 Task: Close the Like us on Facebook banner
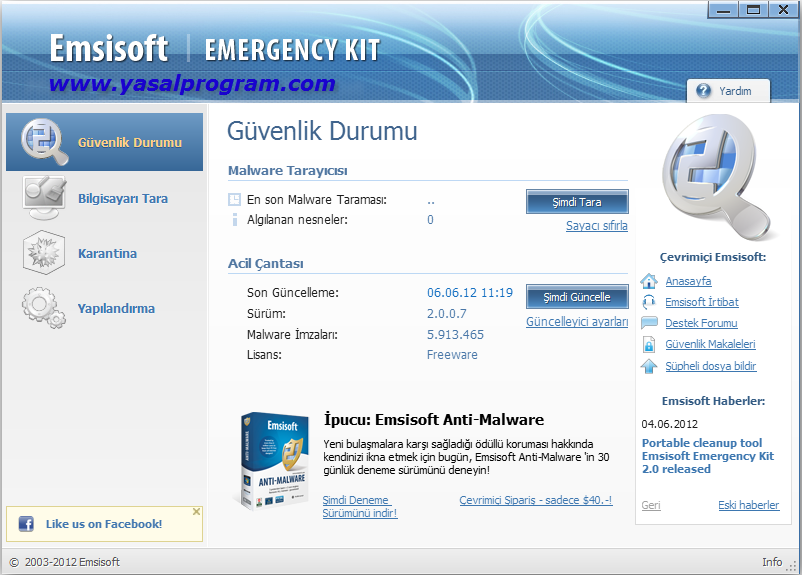(196, 511)
